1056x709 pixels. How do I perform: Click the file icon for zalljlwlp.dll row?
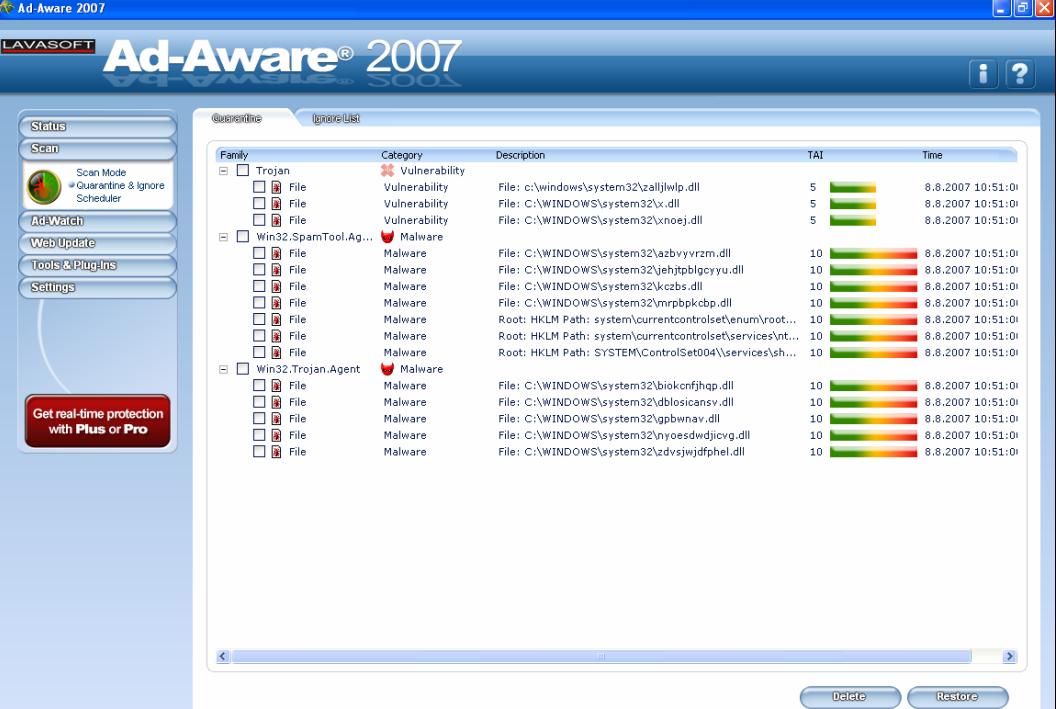[x=276, y=187]
